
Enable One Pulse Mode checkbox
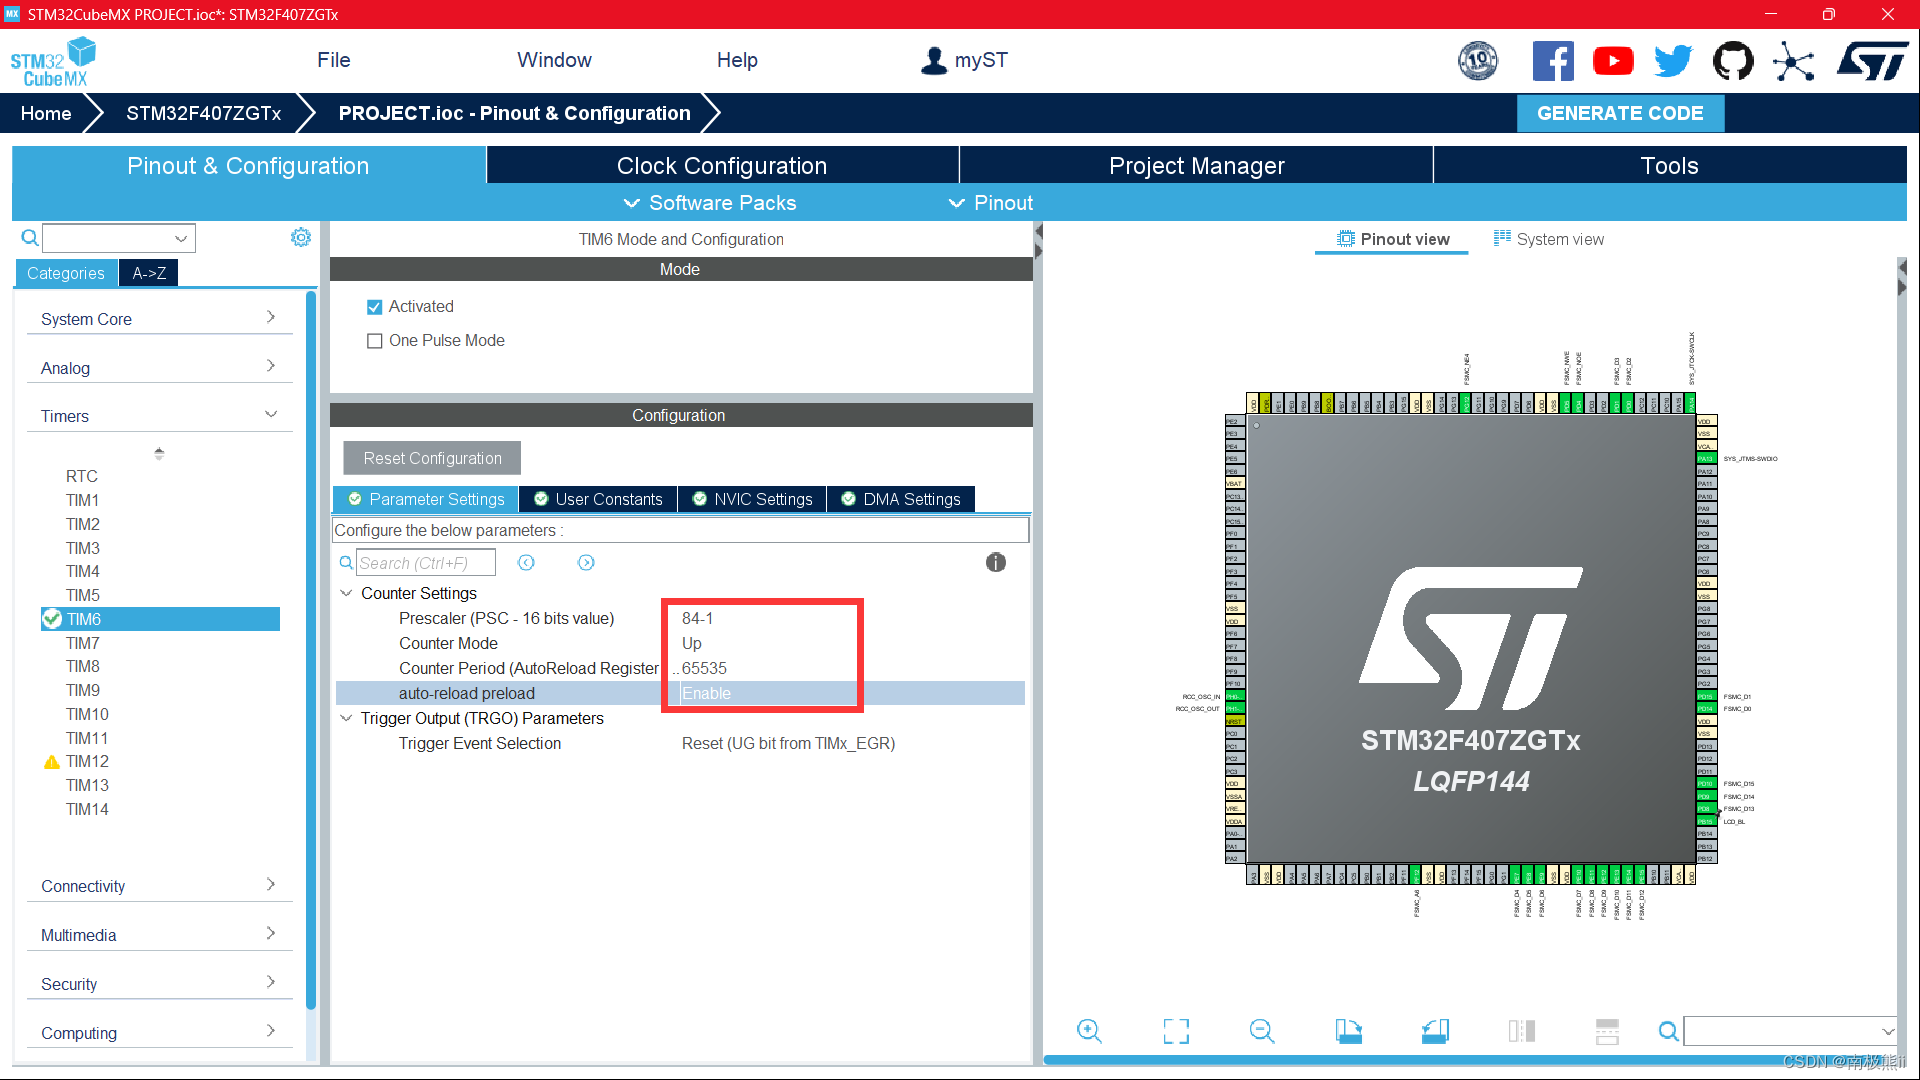click(x=375, y=341)
